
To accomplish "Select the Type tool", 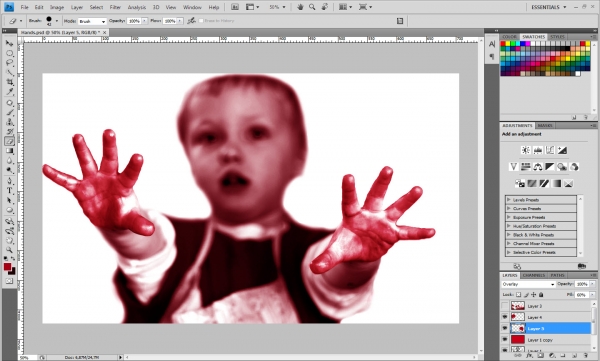I will pyautogui.click(x=9, y=190).
